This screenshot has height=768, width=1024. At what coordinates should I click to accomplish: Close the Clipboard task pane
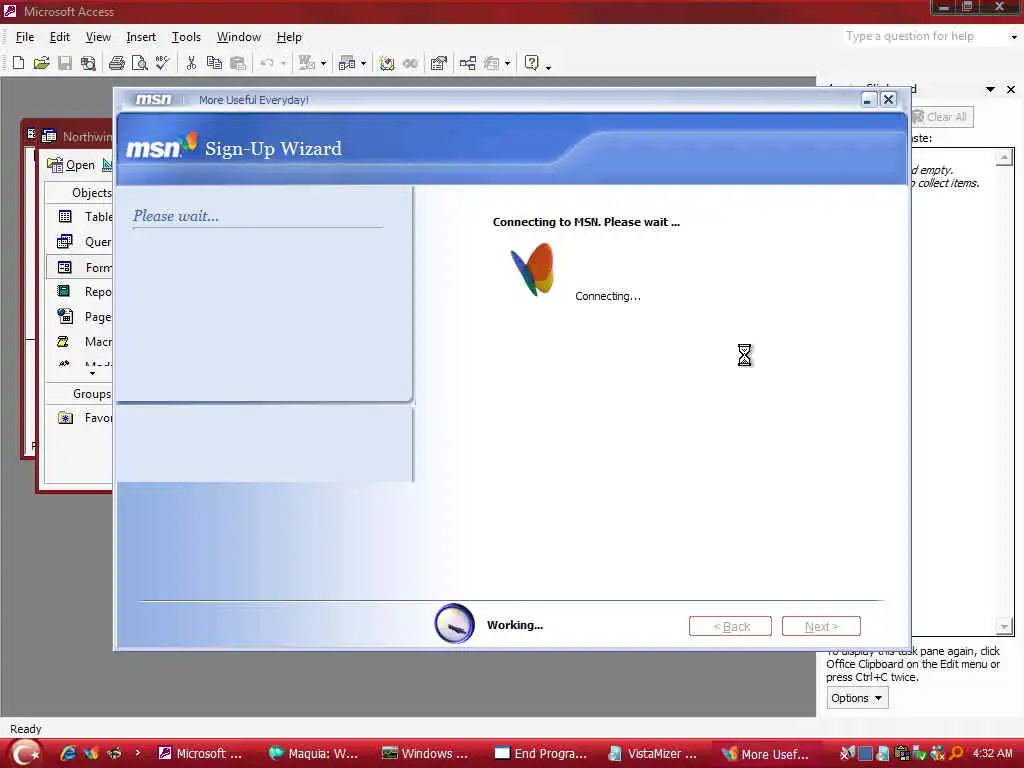(x=1011, y=89)
